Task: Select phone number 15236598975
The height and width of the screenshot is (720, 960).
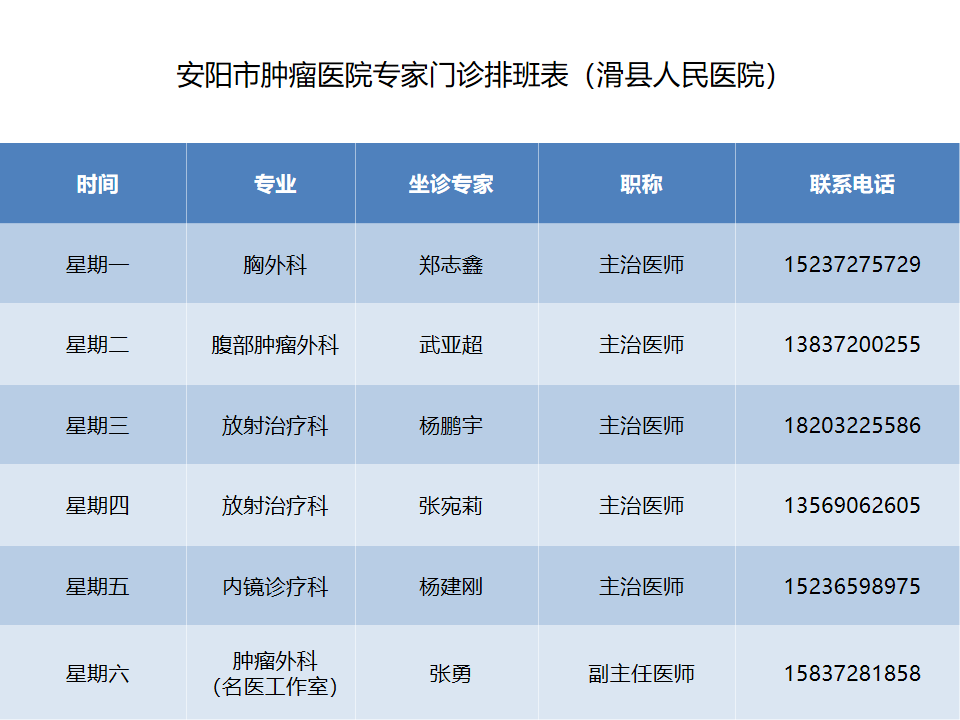Action: pyautogui.click(x=852, y=587)
